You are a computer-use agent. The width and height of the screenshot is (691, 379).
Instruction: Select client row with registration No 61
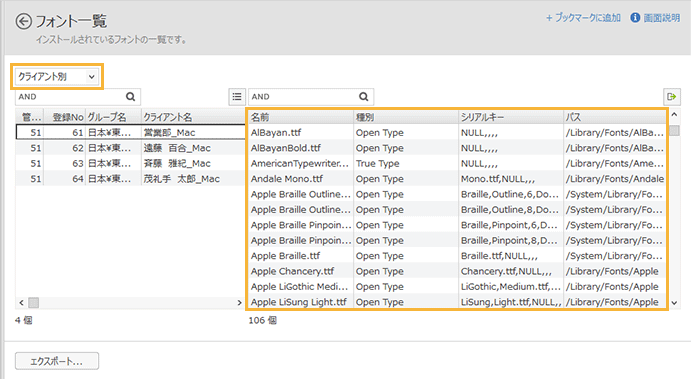[x=130, y=132]
